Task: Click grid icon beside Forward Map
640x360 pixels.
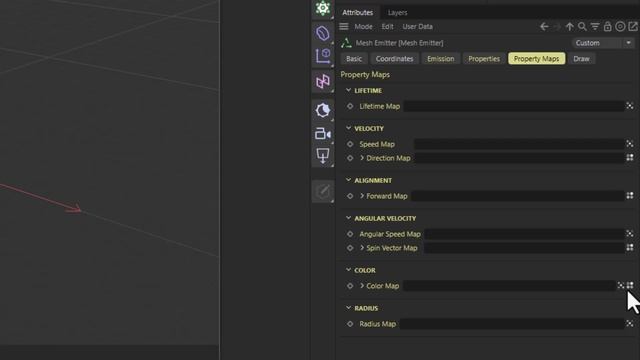Action: pyautogui.click(x=630, y=196)
